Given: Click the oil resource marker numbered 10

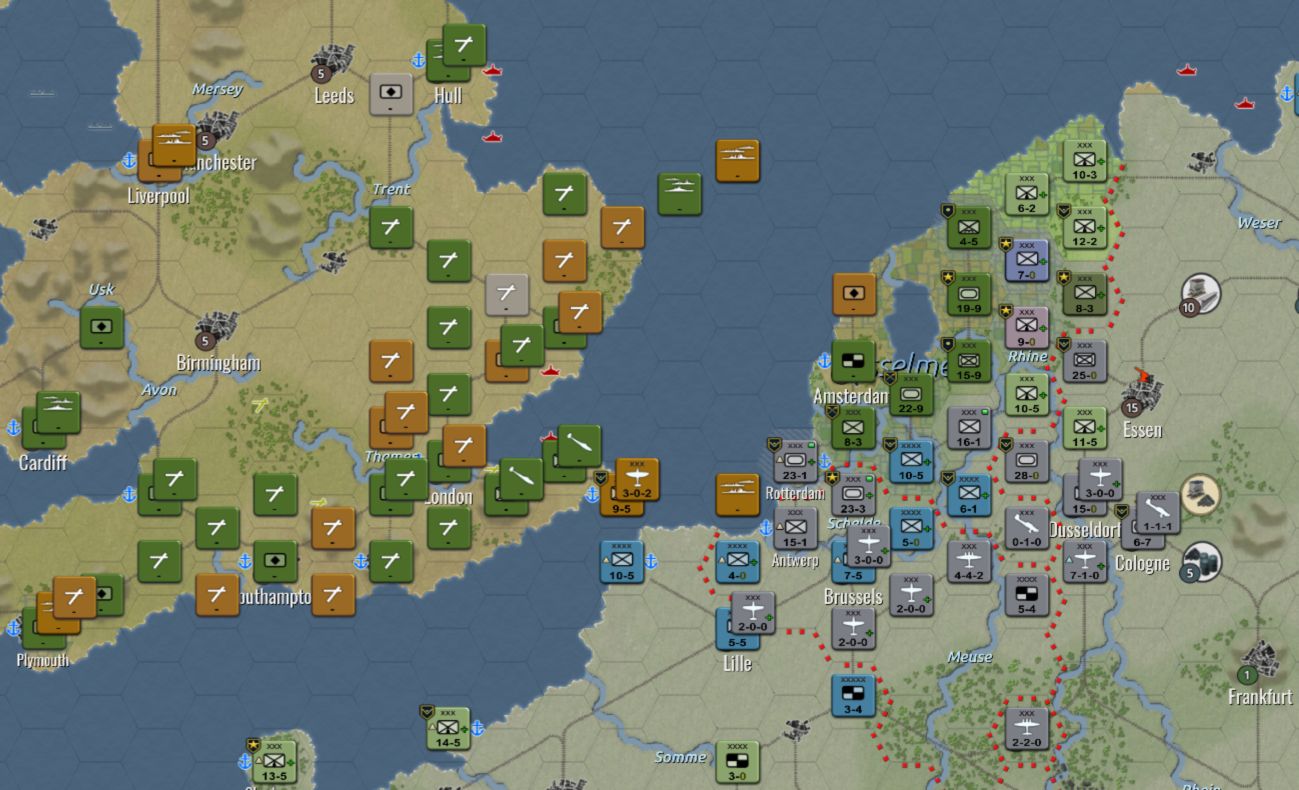Looking at the screenshot, I should click(1198, 295).
